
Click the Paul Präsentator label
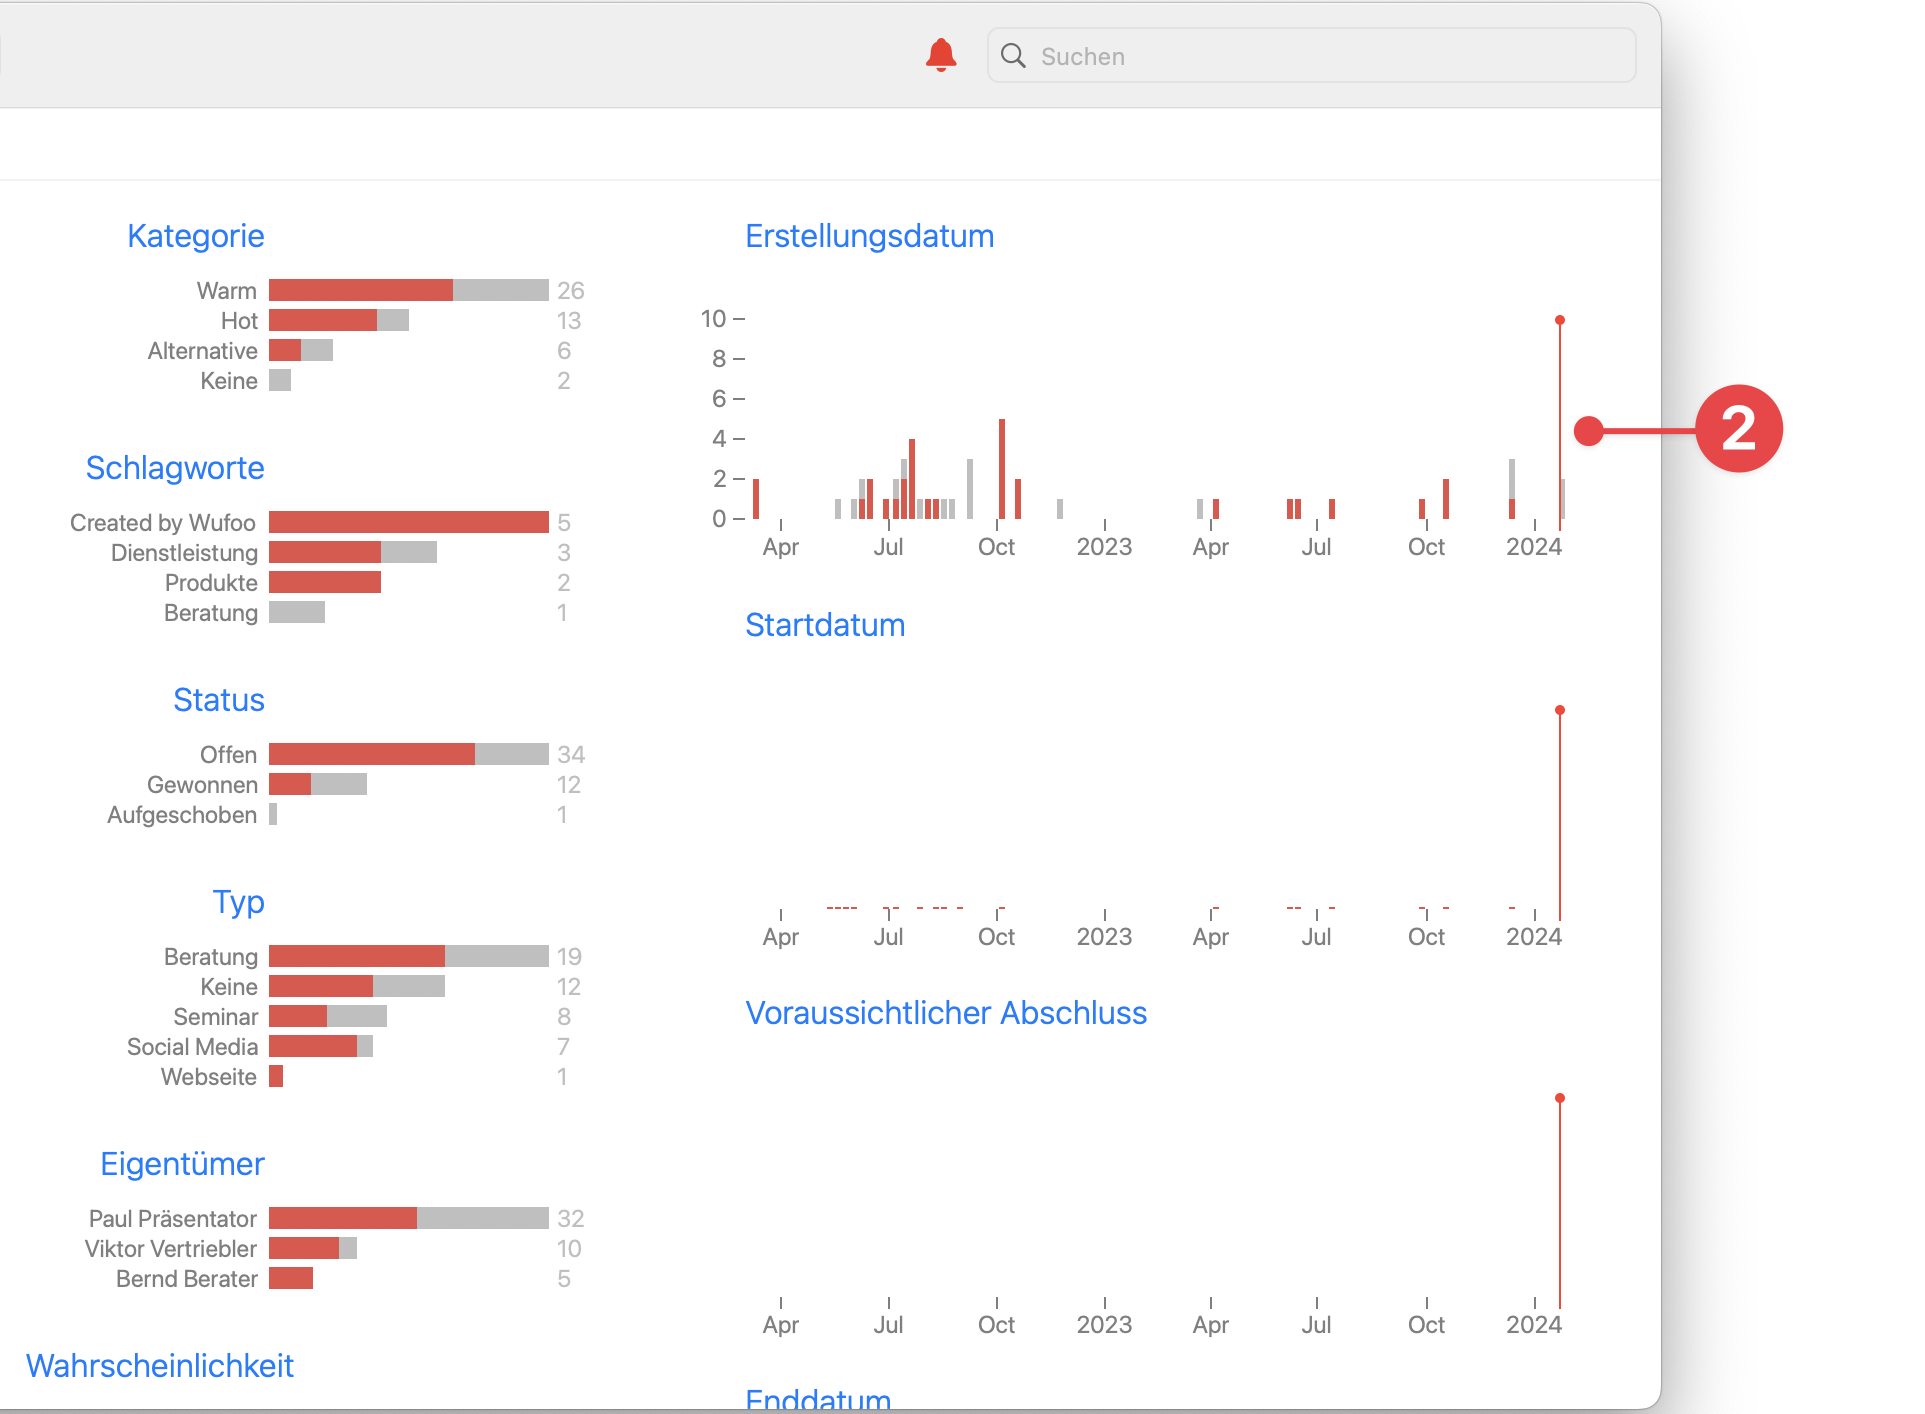pyautogui.click(x=173, y=1219)
